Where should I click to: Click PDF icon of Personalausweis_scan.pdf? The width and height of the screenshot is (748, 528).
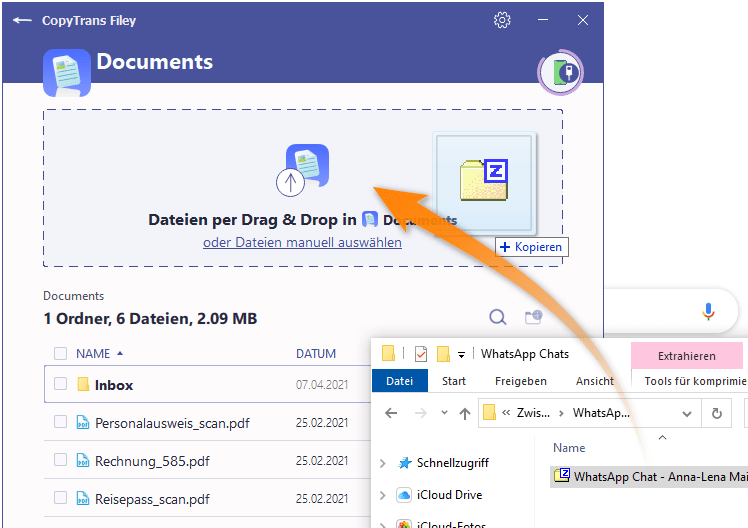coord(83,423)
